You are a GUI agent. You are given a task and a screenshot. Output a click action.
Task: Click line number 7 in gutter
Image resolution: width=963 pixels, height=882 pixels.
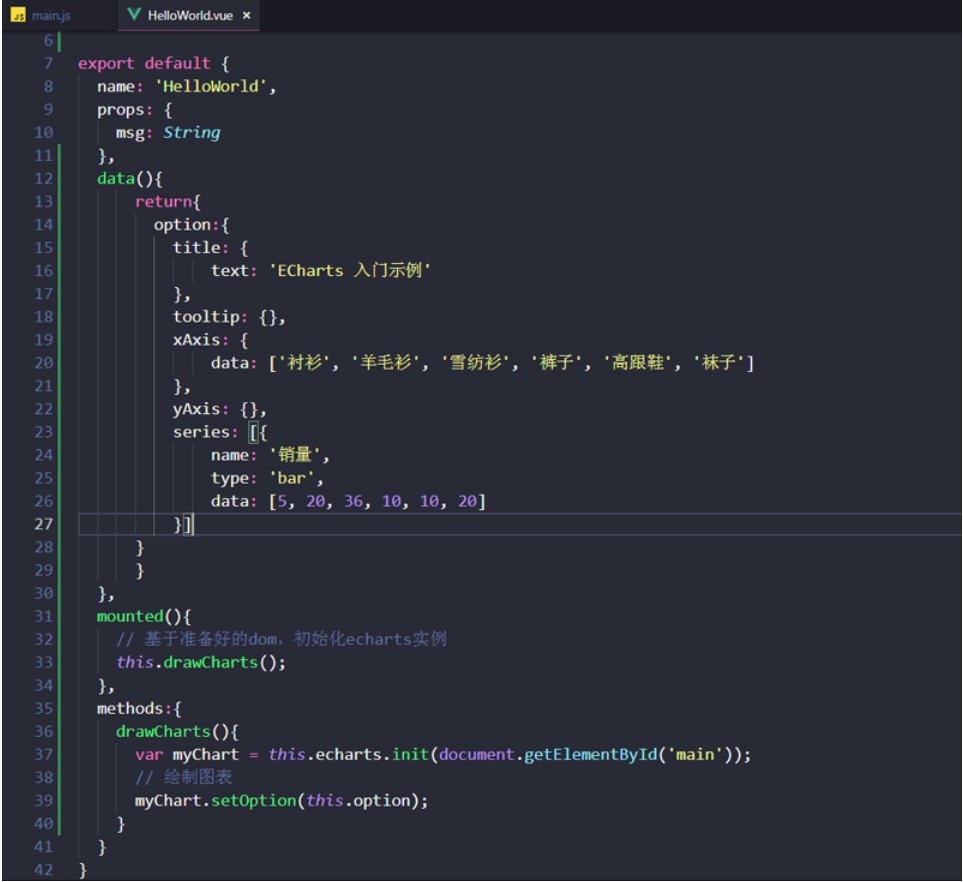(48, 63)
